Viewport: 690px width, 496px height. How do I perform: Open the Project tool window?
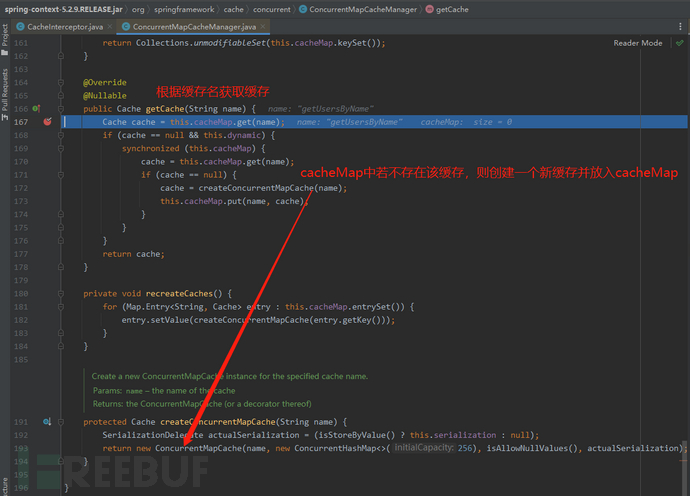pyautogui.click(x=5, y=39)
